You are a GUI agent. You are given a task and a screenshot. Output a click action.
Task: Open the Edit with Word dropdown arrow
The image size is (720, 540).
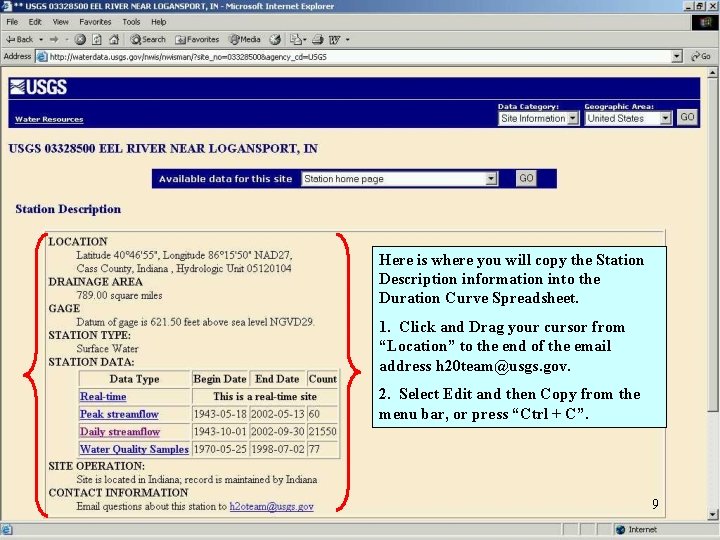(x=348, y=39)
